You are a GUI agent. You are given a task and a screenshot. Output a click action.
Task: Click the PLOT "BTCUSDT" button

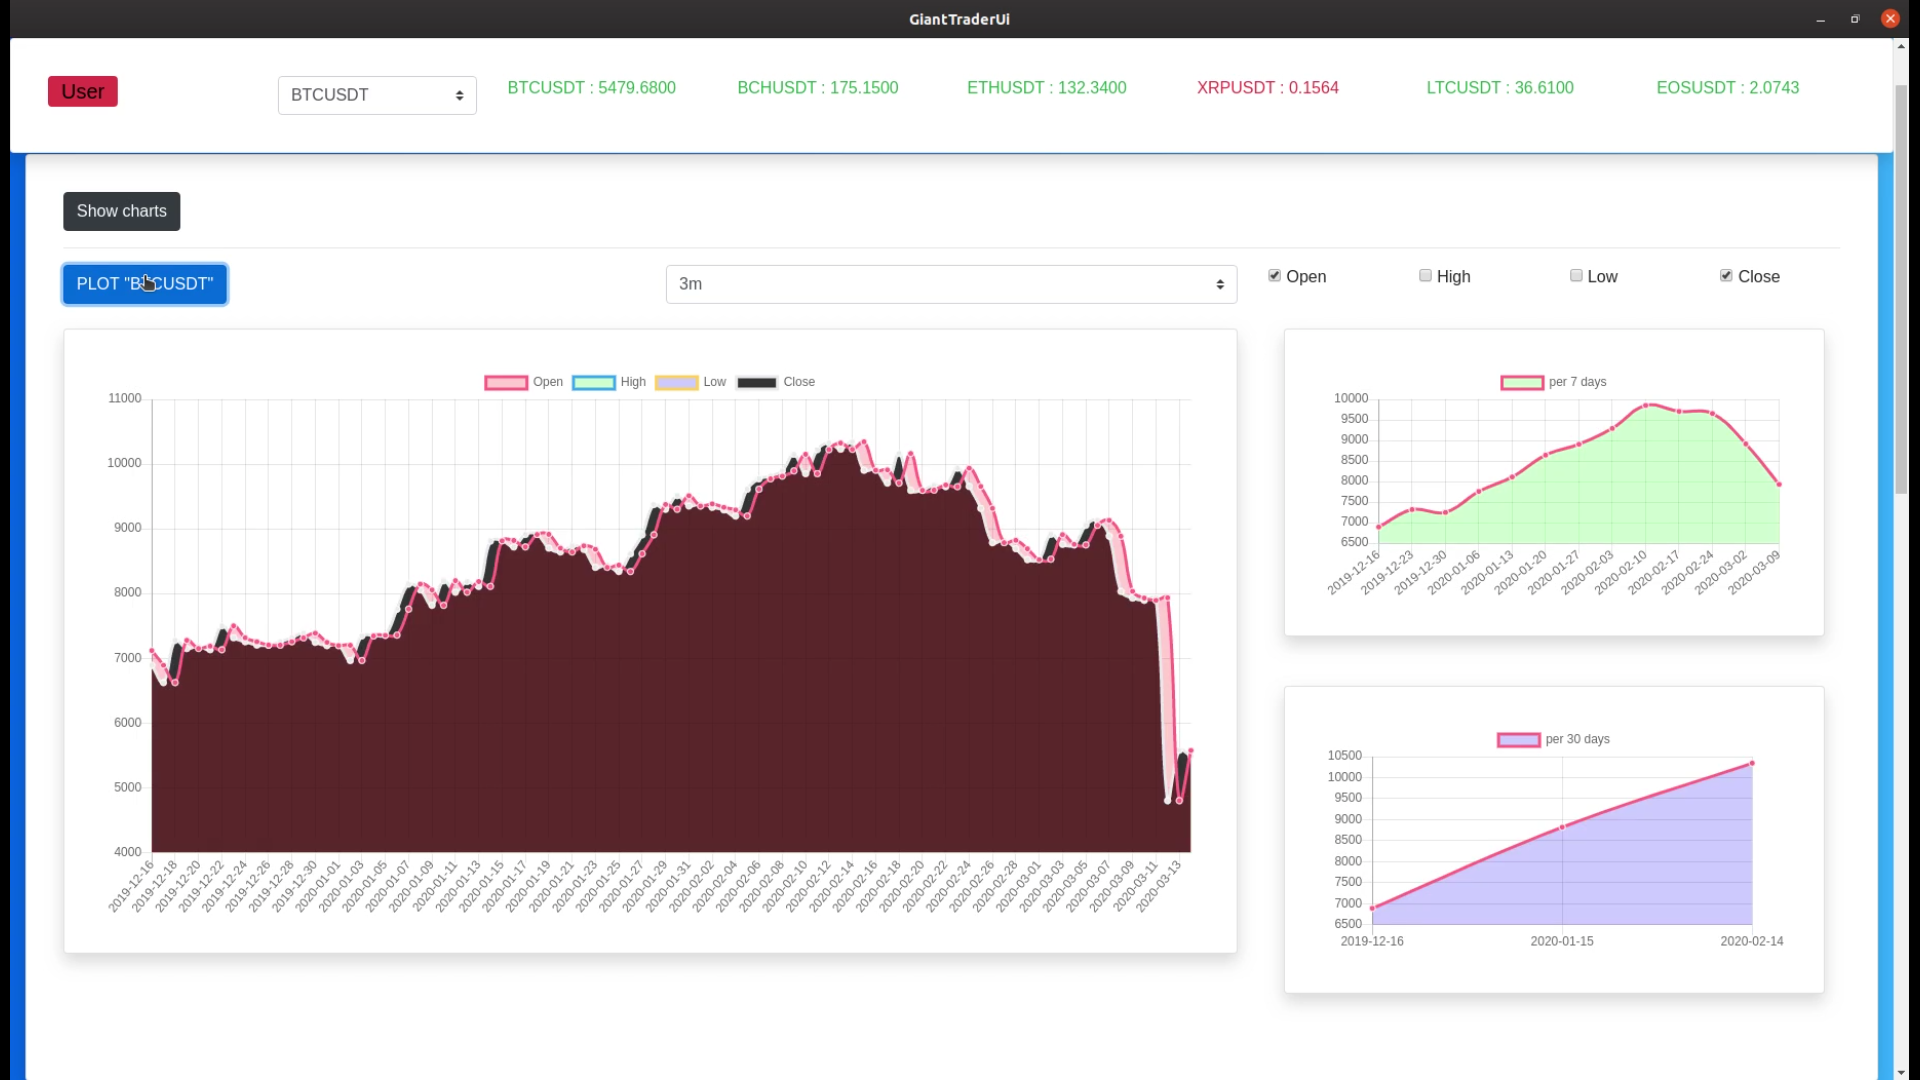coord(145,284)
